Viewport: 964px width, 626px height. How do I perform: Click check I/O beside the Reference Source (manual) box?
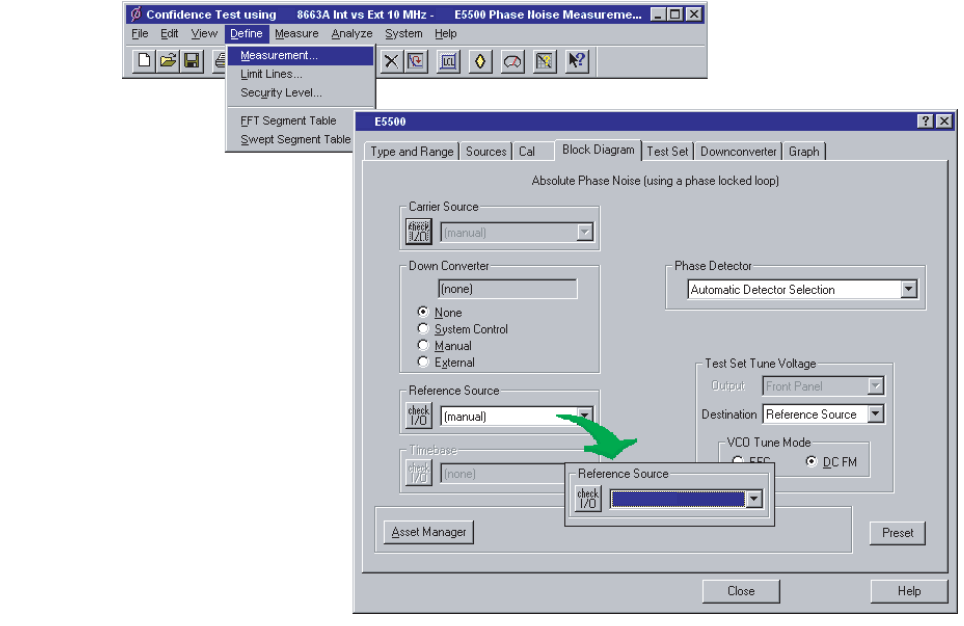419,416
